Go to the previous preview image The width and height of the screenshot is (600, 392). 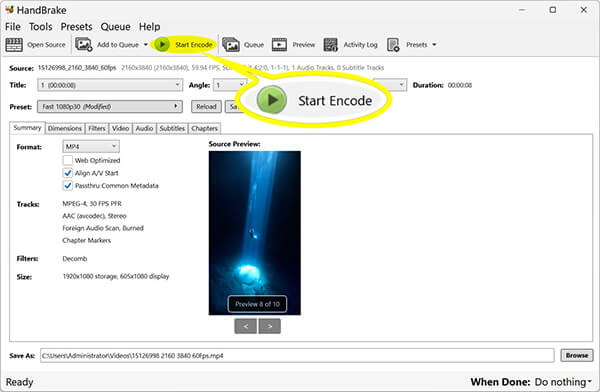coord(245,326)
